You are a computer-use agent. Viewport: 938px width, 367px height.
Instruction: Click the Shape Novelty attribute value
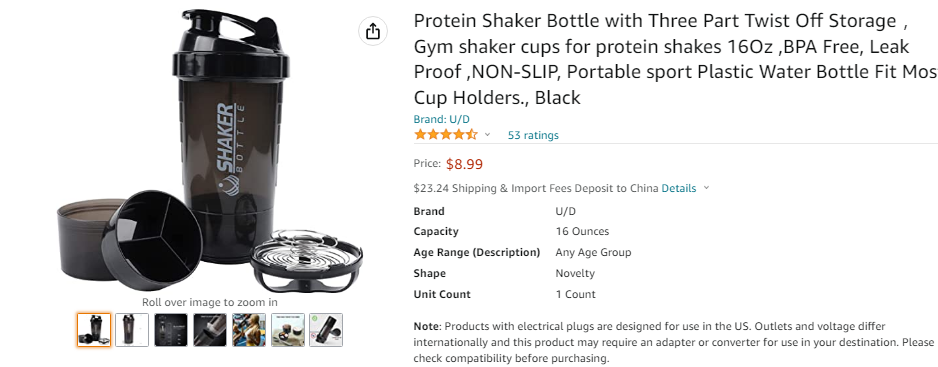[575, 274]
